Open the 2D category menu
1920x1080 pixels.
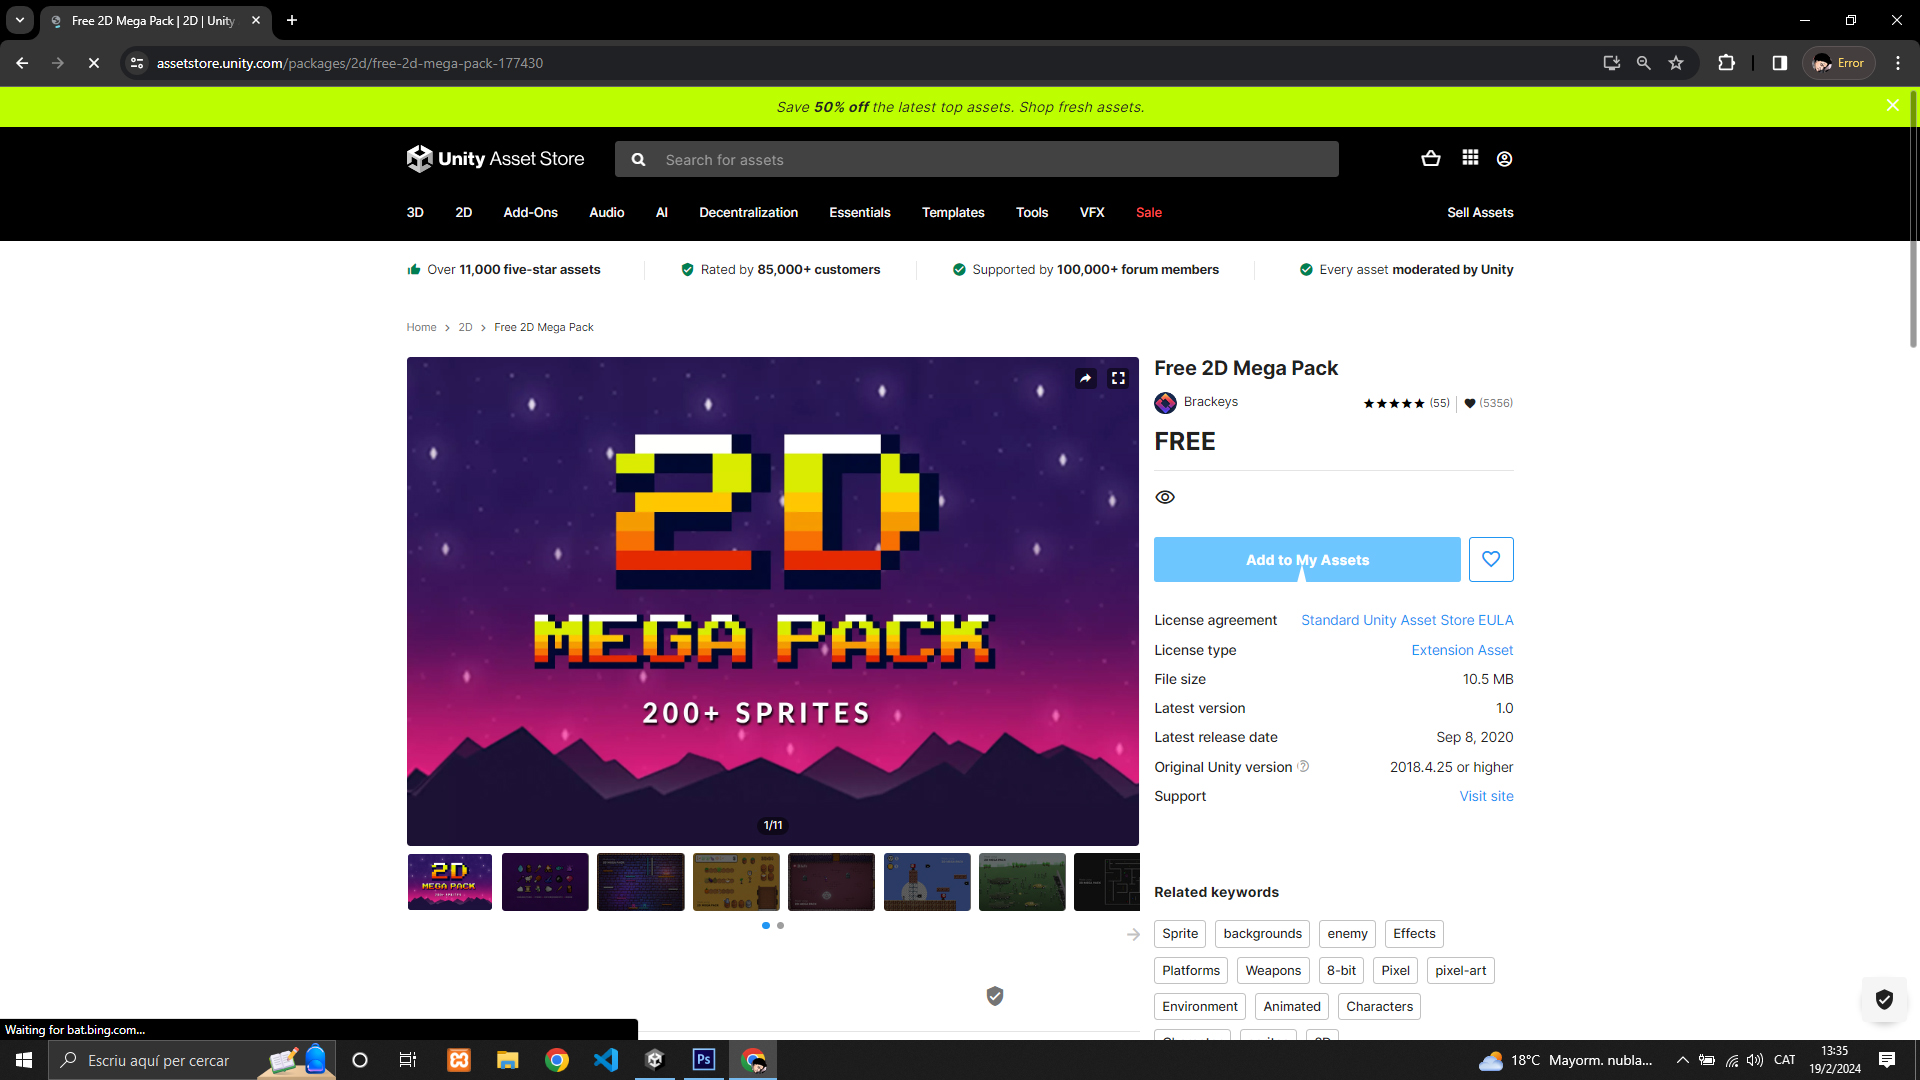click(463, 213)
